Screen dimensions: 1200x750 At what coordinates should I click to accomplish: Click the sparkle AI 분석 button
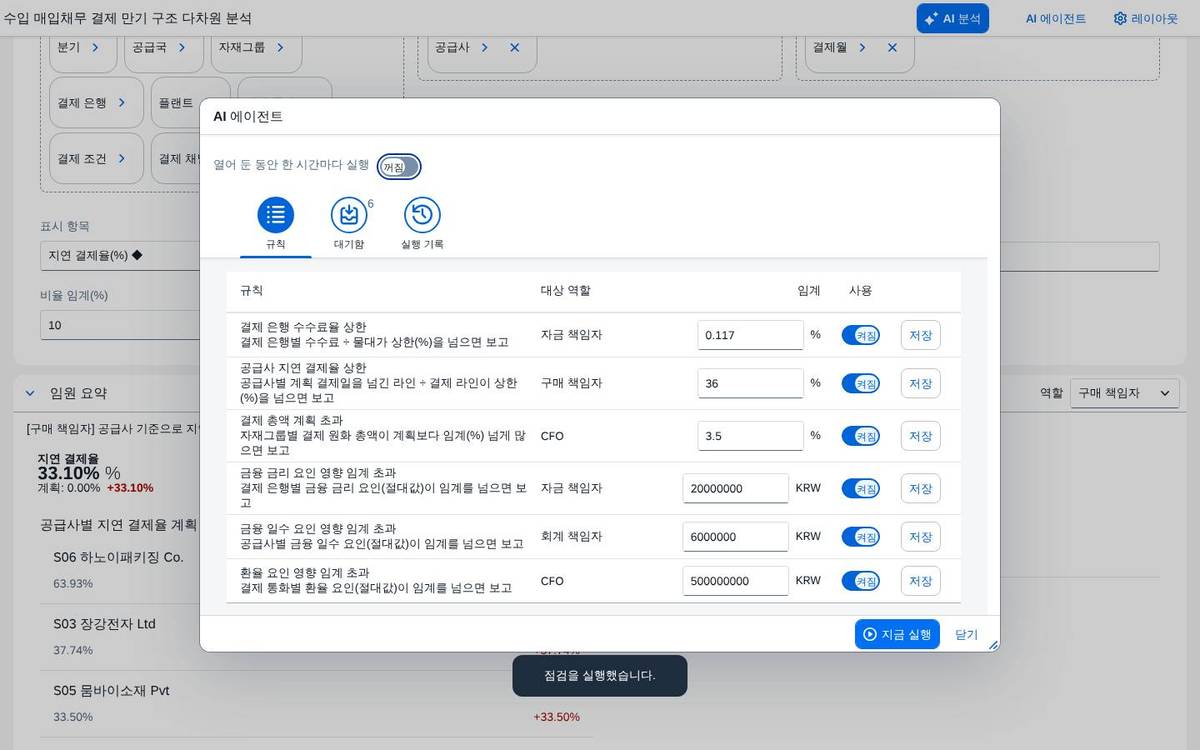(952, 18)
